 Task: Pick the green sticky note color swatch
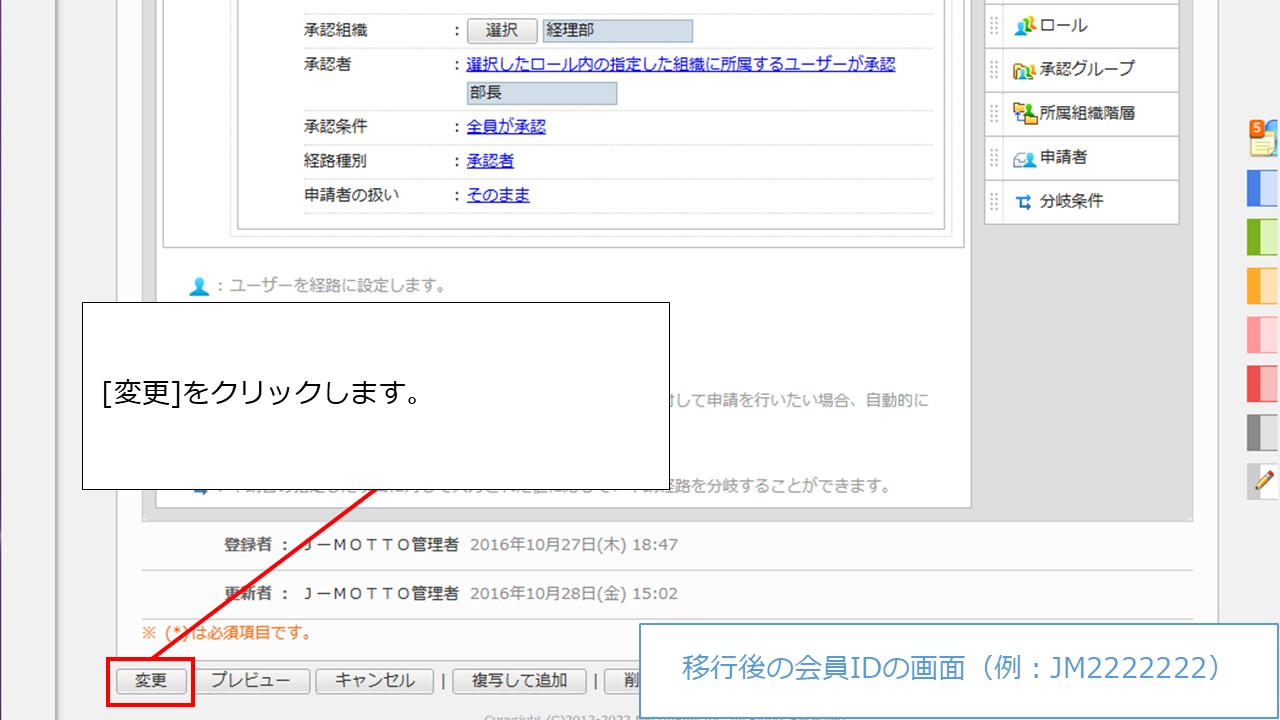tap(1263, 237)
